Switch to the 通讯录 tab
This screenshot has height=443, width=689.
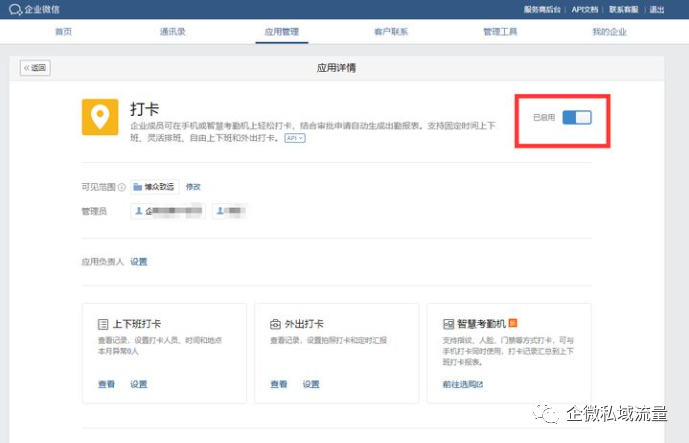click(x=172, y=32)
